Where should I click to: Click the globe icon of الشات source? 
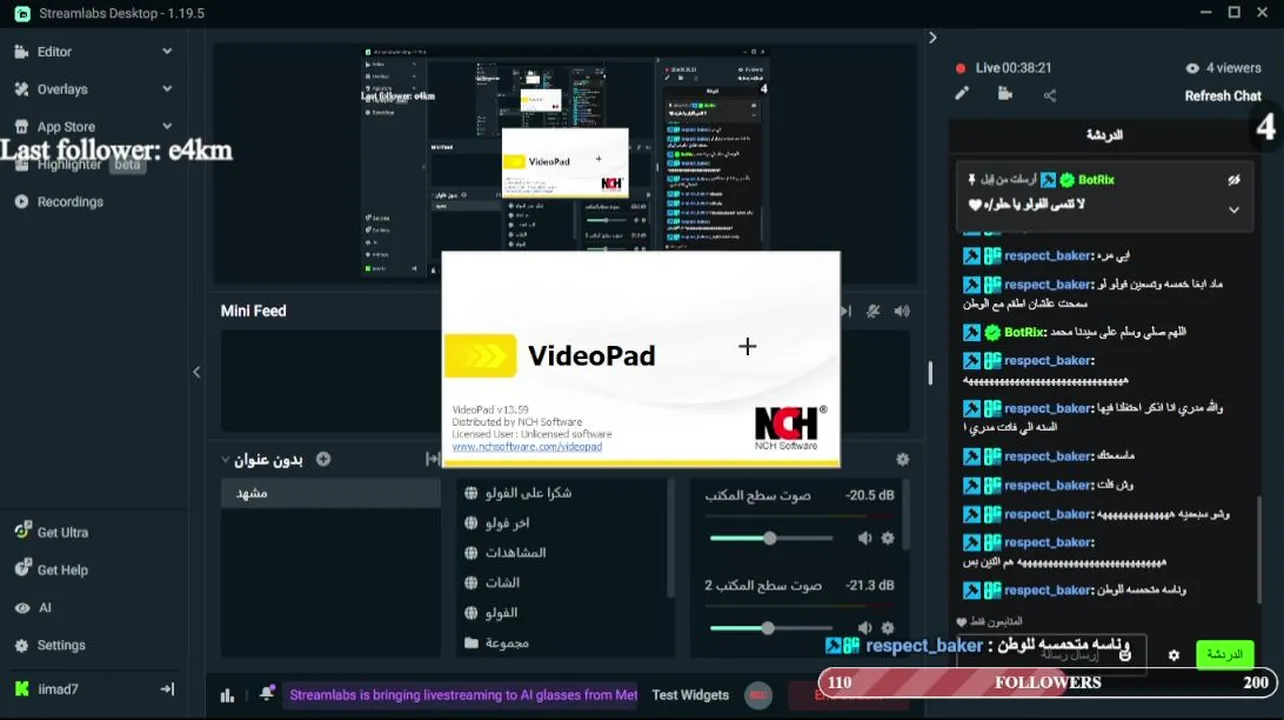[x=471, y=583]
